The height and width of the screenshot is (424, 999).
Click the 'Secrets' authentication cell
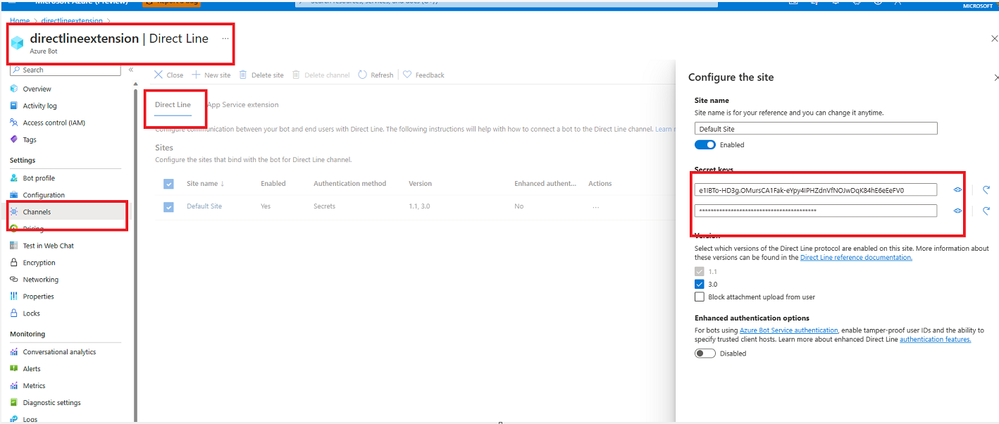click(x=324, y=207)
